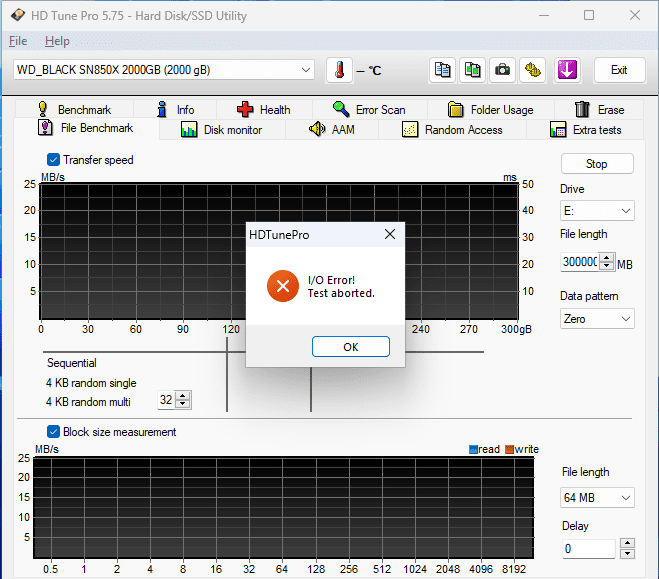Screen dimensions: 659x579
Task: Click the purple download arrow icon
Action: click(x=567, y=70)
